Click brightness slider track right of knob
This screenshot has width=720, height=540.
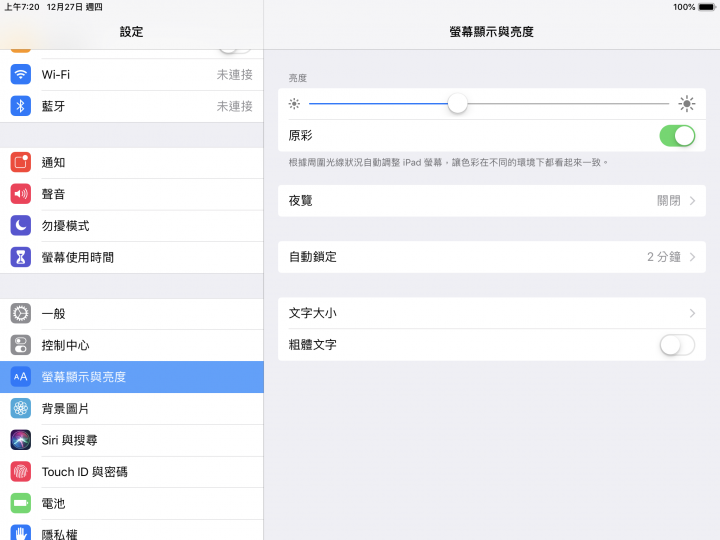point(568,104)
